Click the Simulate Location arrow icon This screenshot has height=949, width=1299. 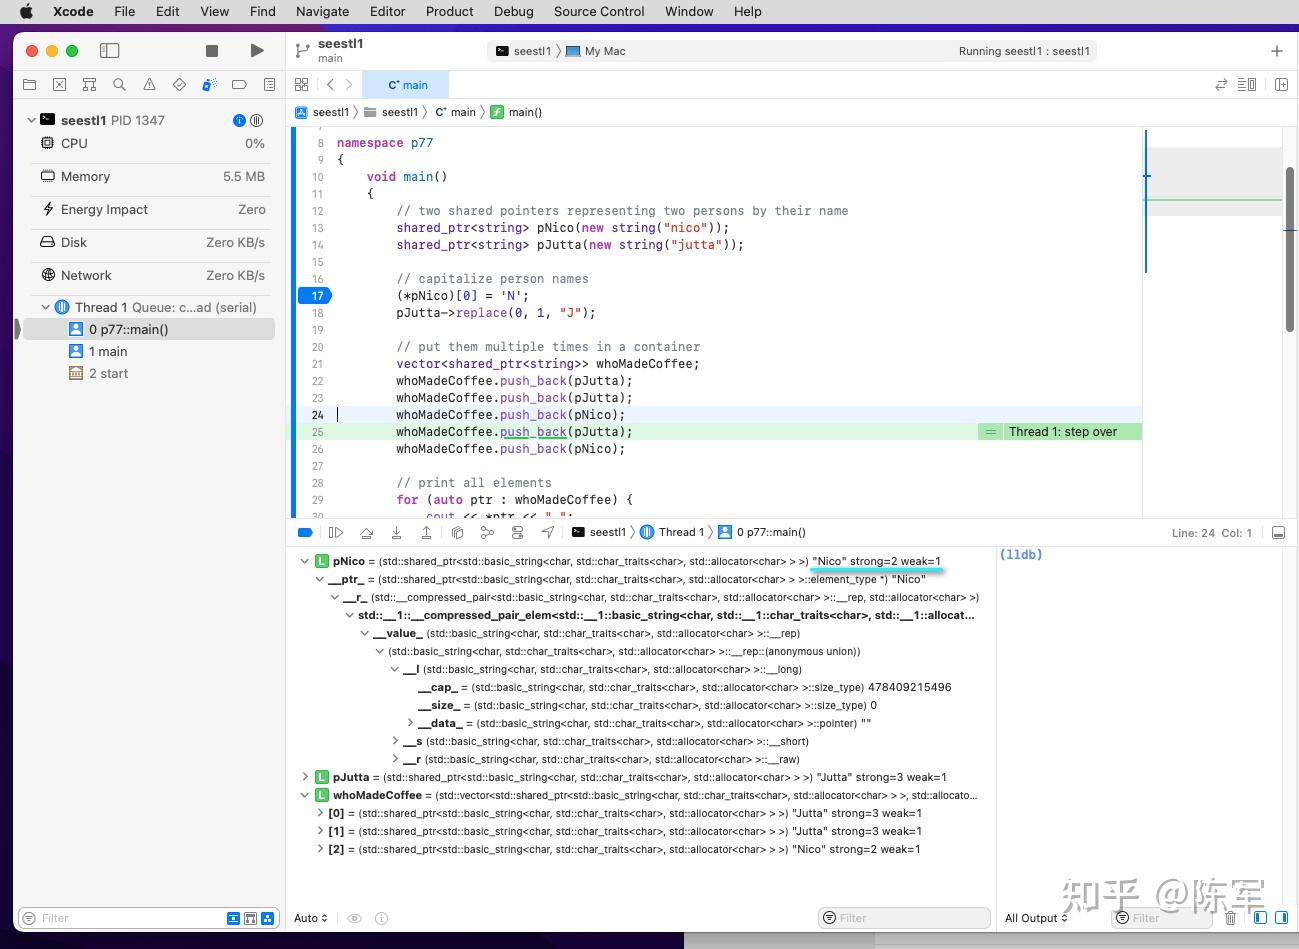pos(547,532)
